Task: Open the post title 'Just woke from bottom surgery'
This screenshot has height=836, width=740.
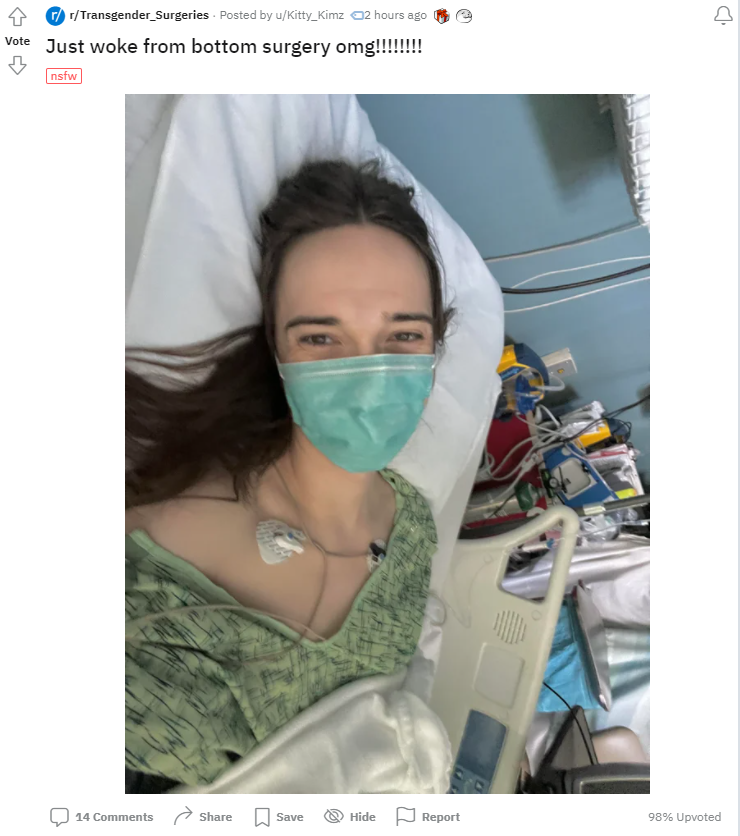Action: pos(234,46)
